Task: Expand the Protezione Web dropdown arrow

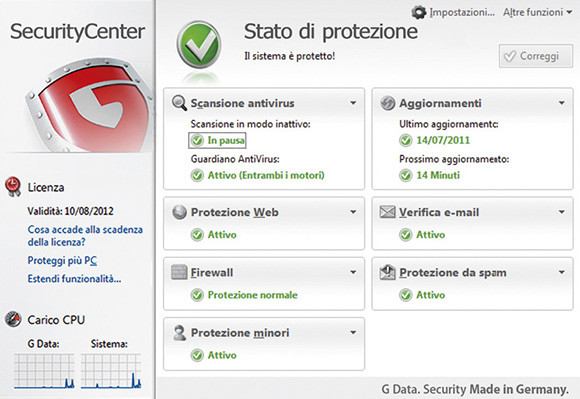Action: pyautogui.click(x=353, y=212)
